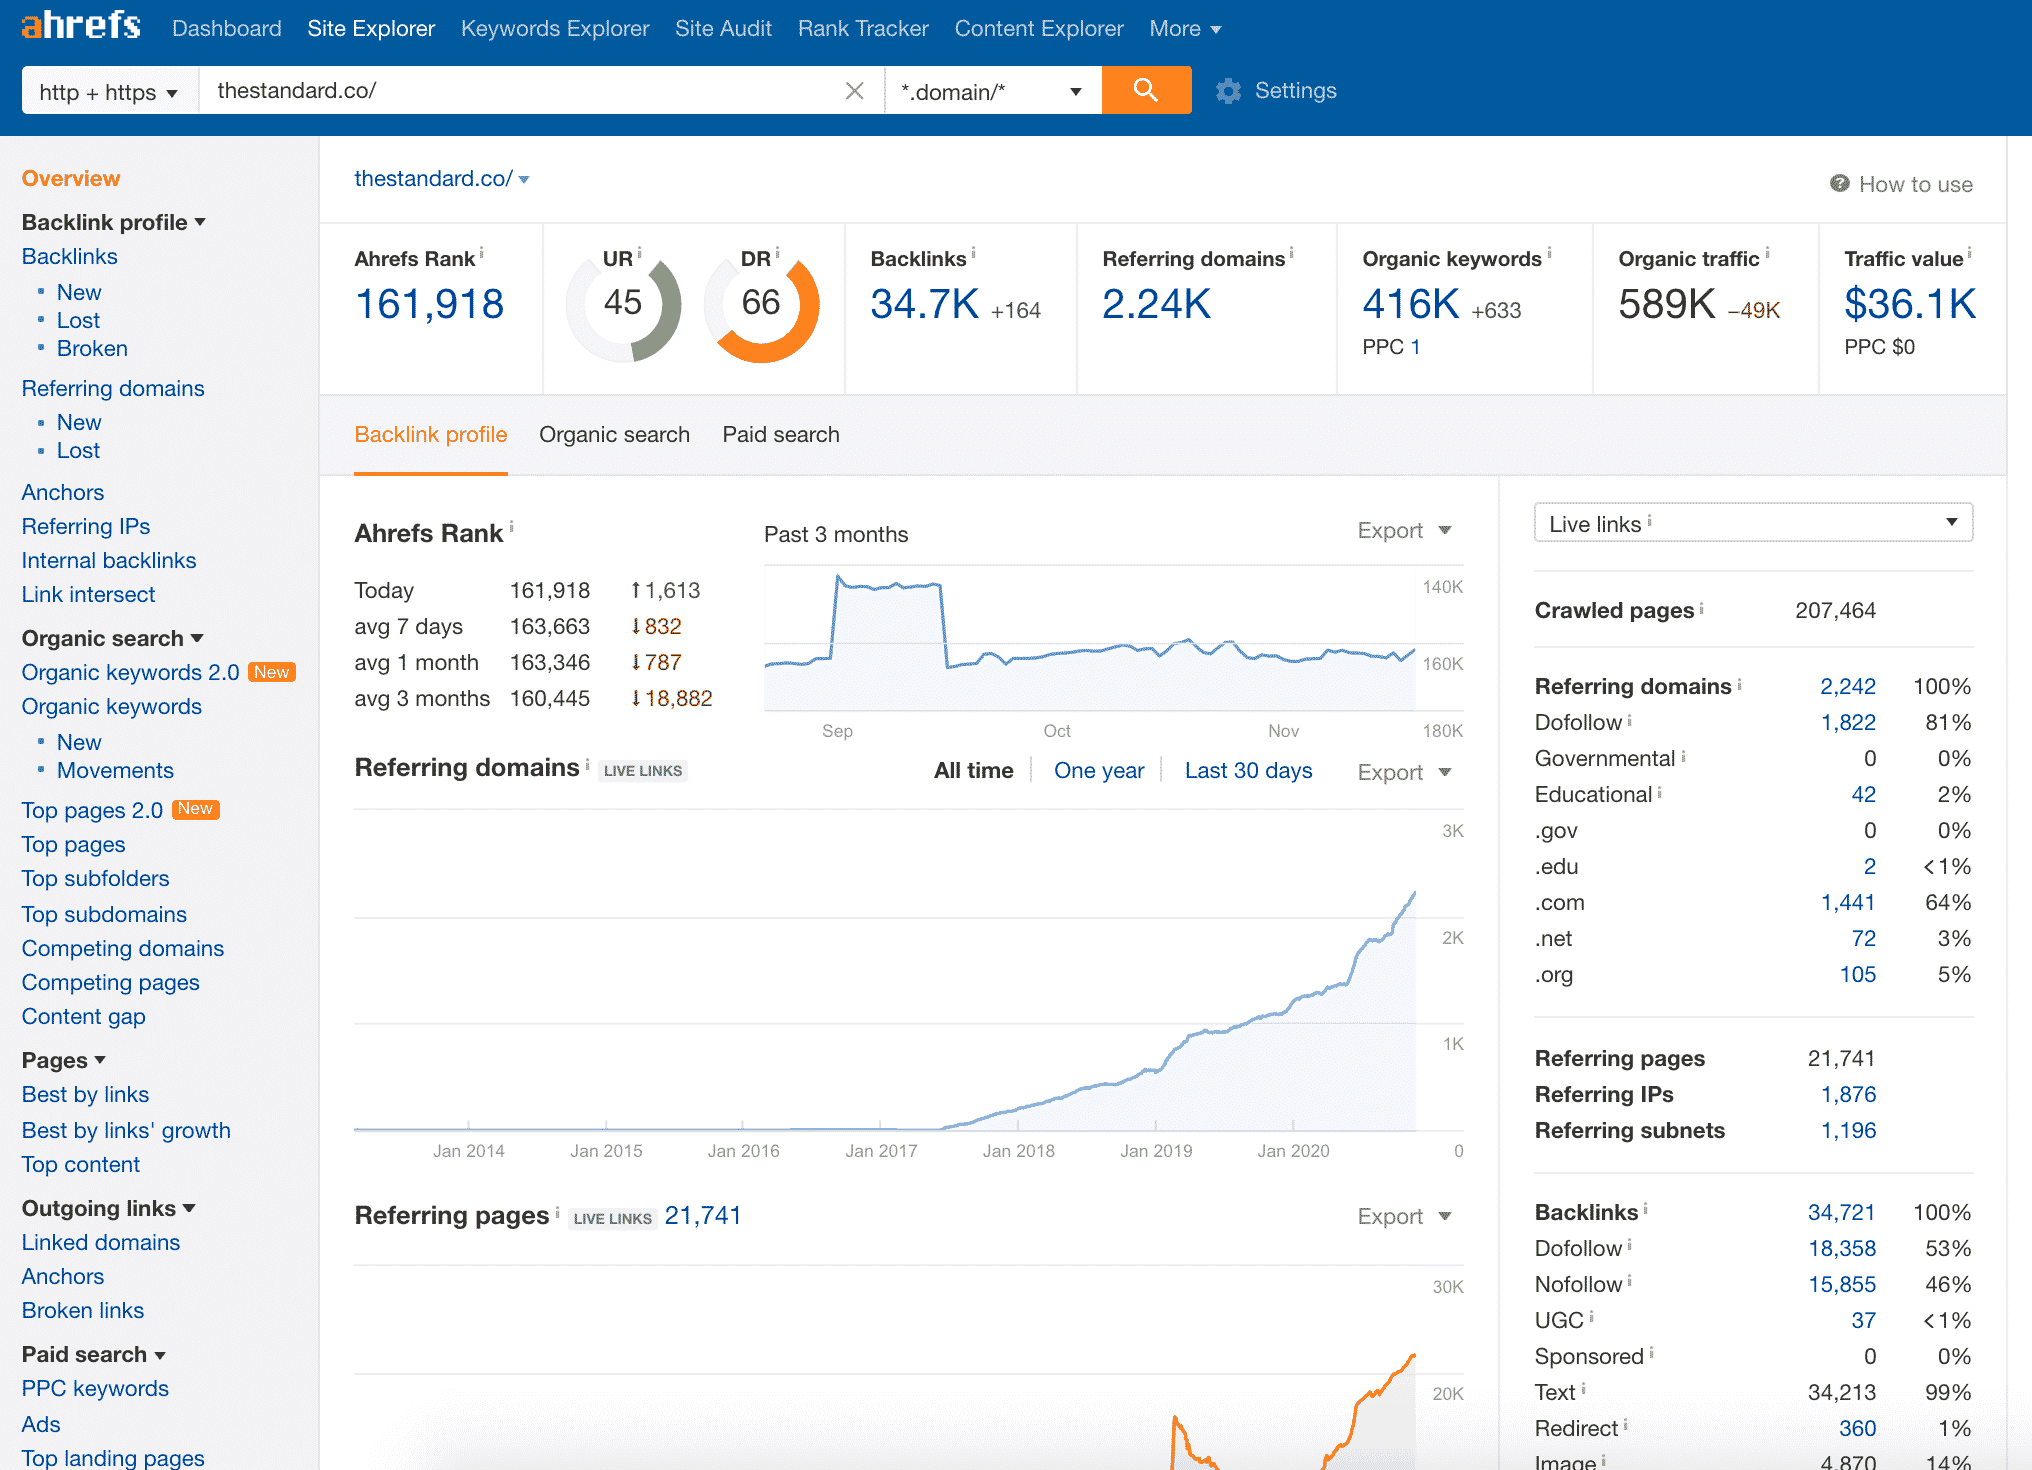Click the info icon next to Organic traffic
Viewport: 2032px width, 1470px height.
click(1767, 254)
